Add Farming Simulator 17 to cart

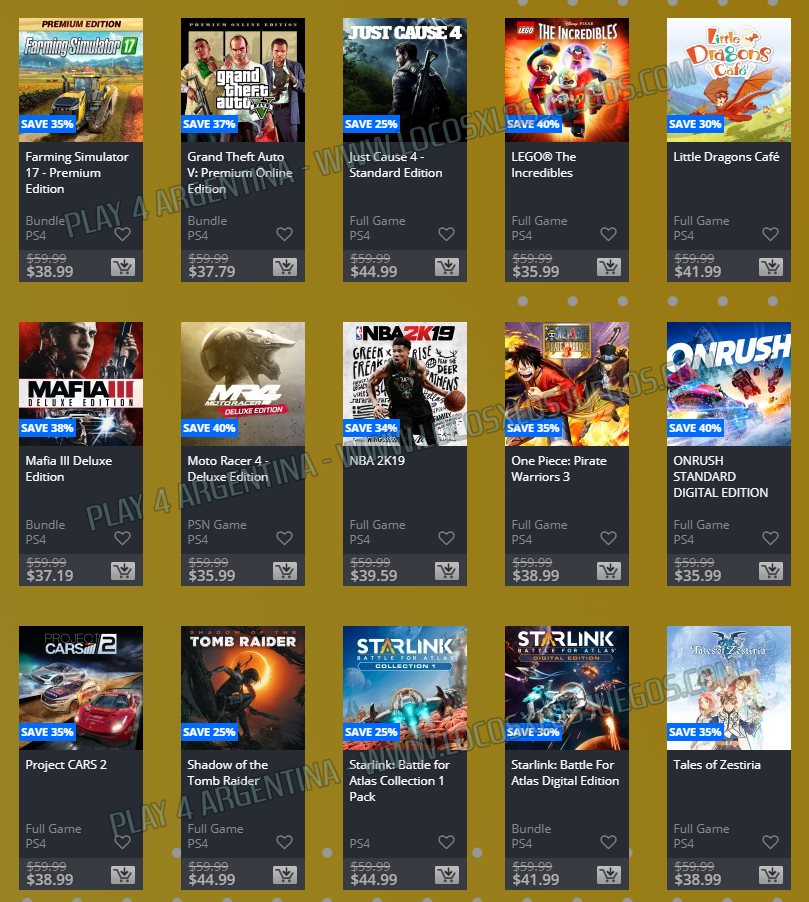123,266
